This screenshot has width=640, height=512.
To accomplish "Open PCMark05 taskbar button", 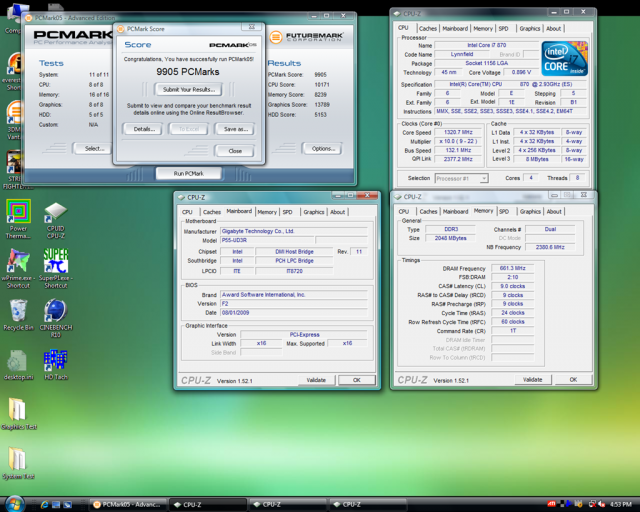I will [x=127, y=505].
